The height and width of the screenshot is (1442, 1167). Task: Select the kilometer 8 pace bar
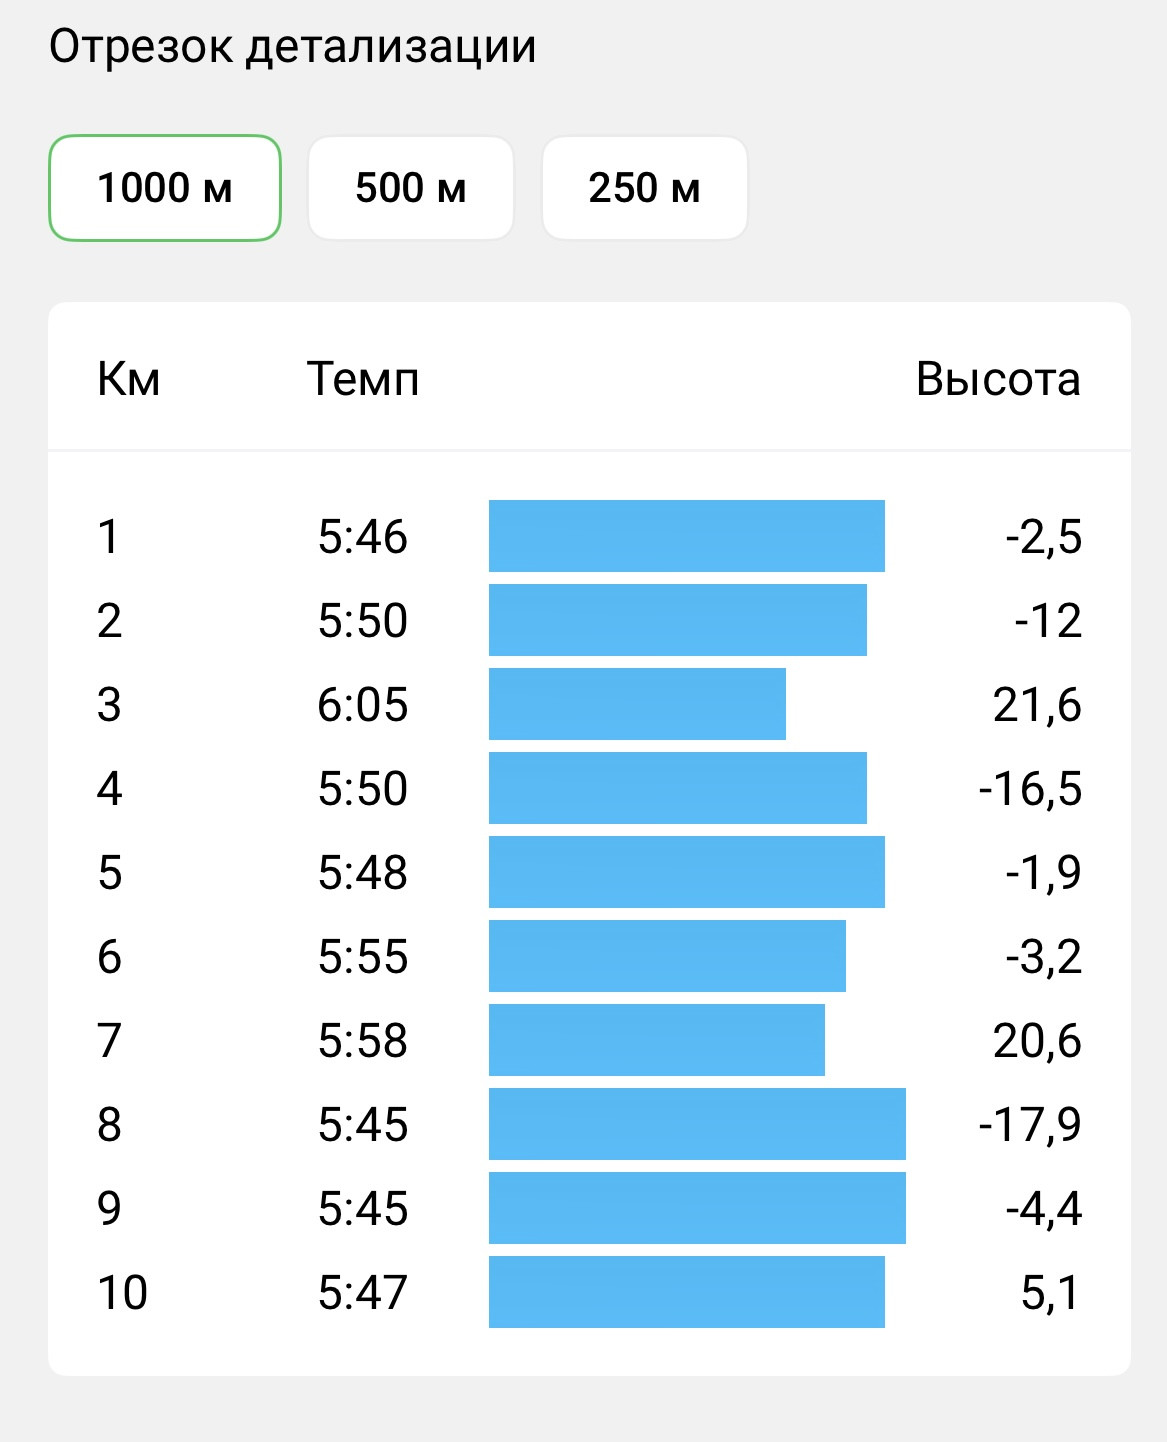pos(697,1124)
